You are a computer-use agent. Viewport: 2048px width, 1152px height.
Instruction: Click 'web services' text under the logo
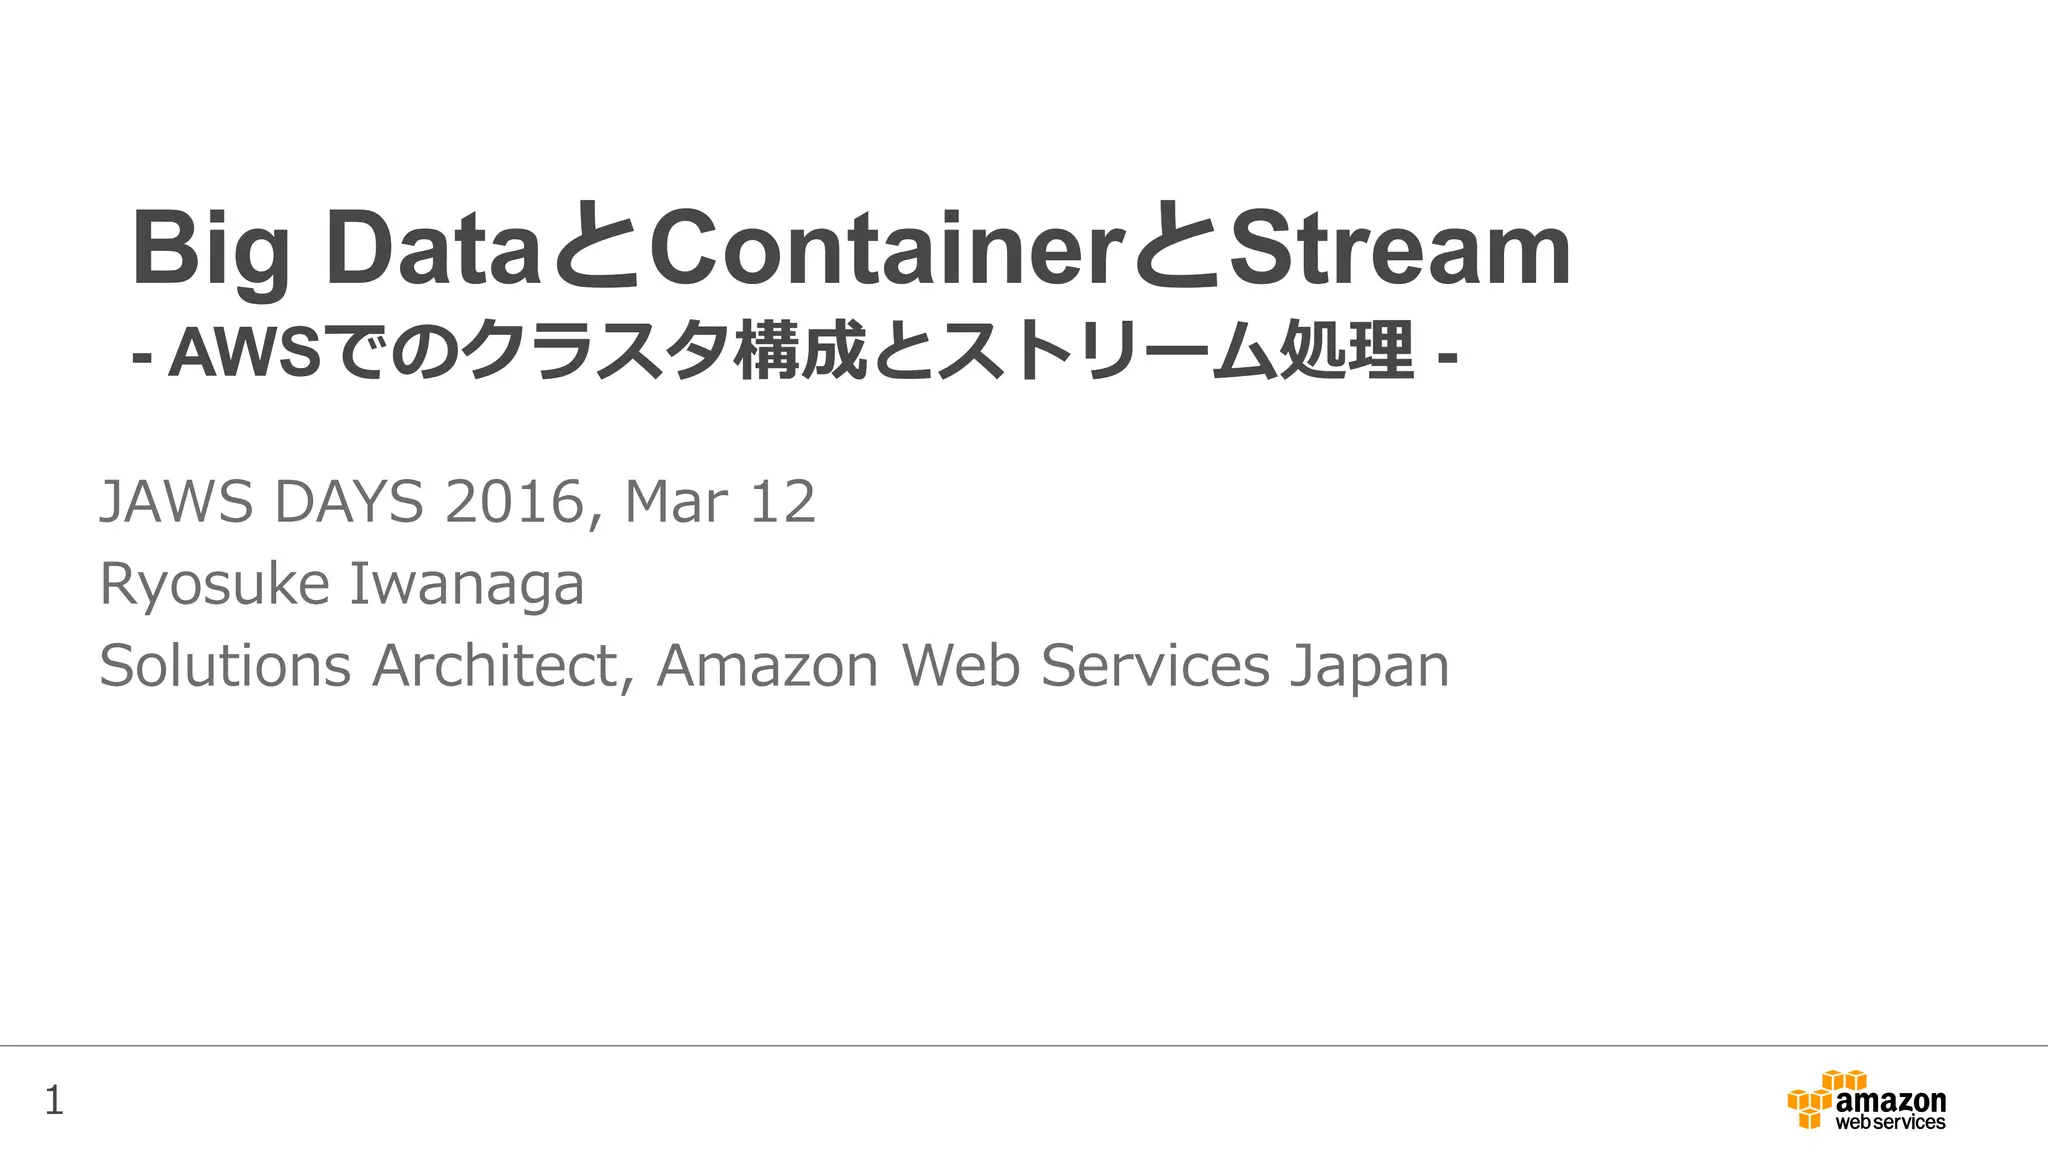1890,1123
